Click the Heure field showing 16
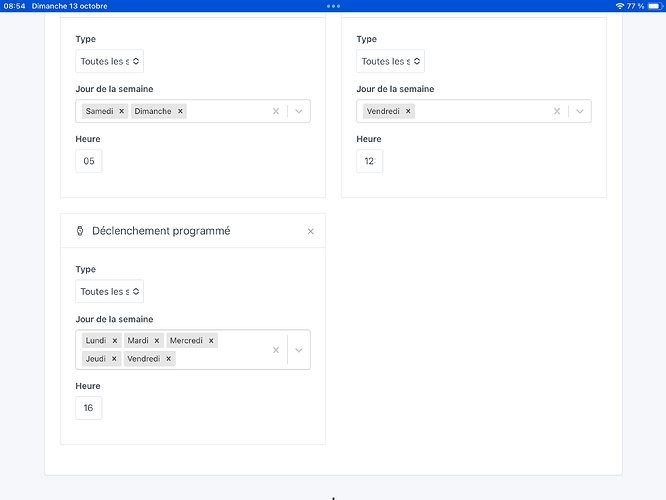The width and height of the screenshot is (666, 500). click(x=89, y=408)
